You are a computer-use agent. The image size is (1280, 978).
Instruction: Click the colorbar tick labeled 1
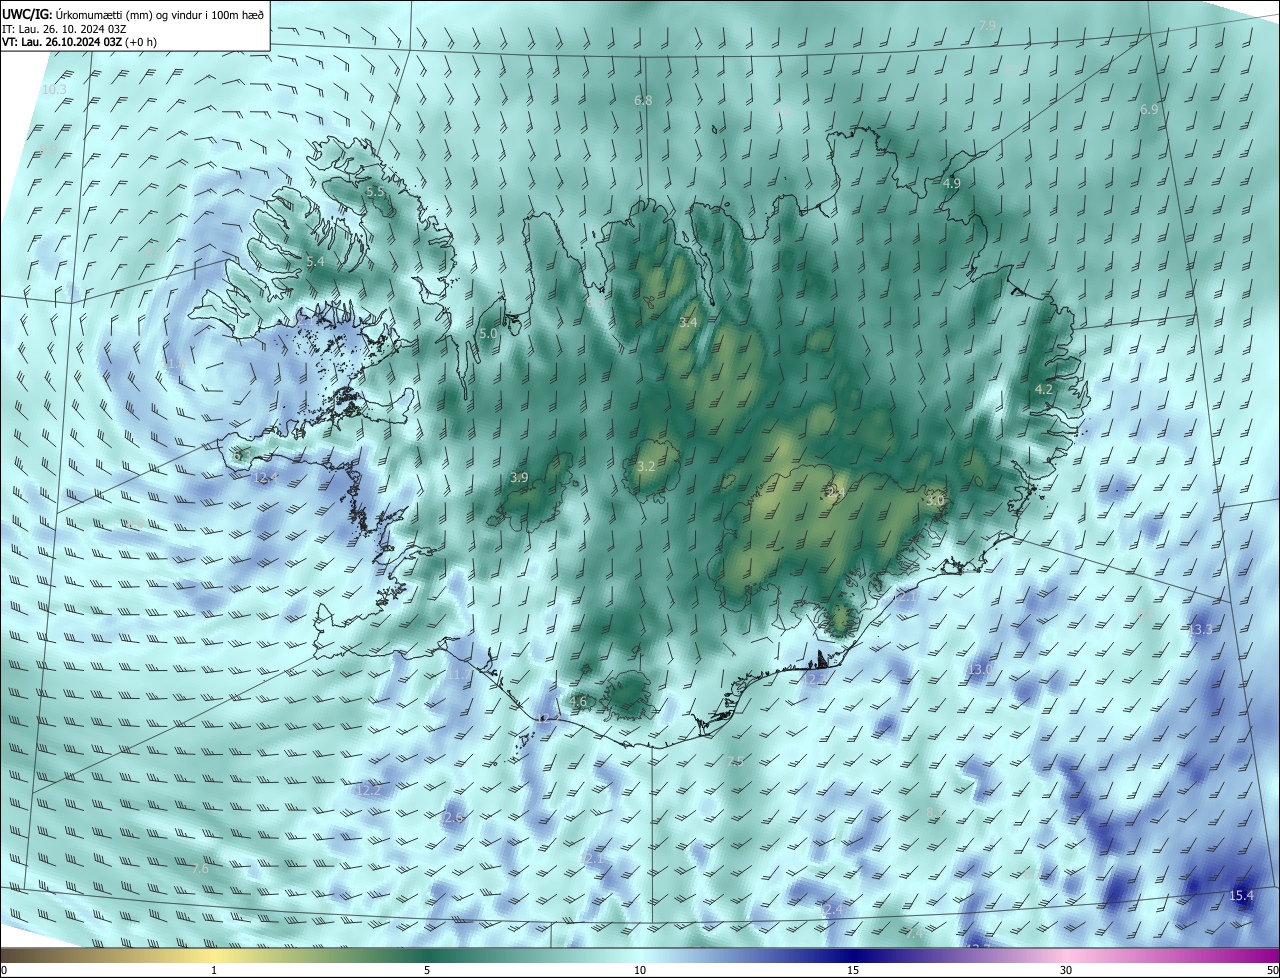(x=214, y=970)
